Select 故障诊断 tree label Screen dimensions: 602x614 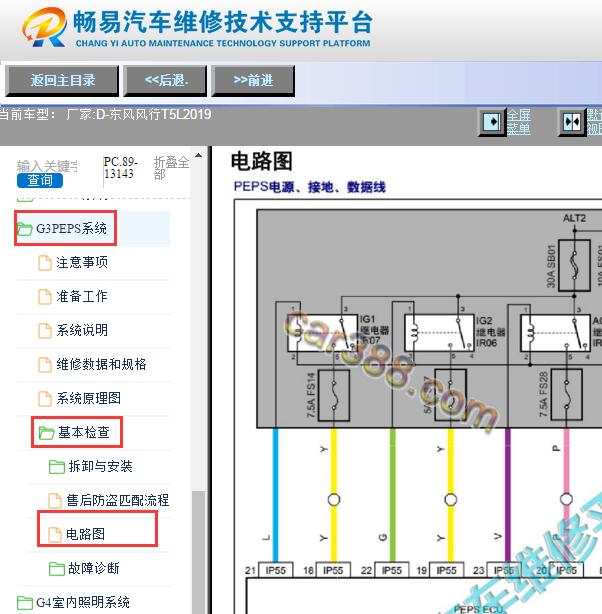94,568
